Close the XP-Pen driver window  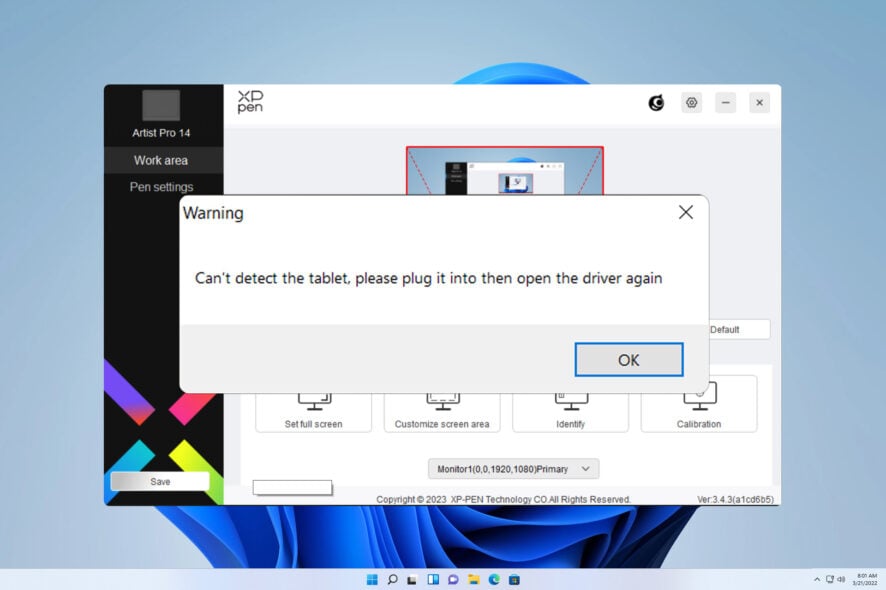[759, 103]
